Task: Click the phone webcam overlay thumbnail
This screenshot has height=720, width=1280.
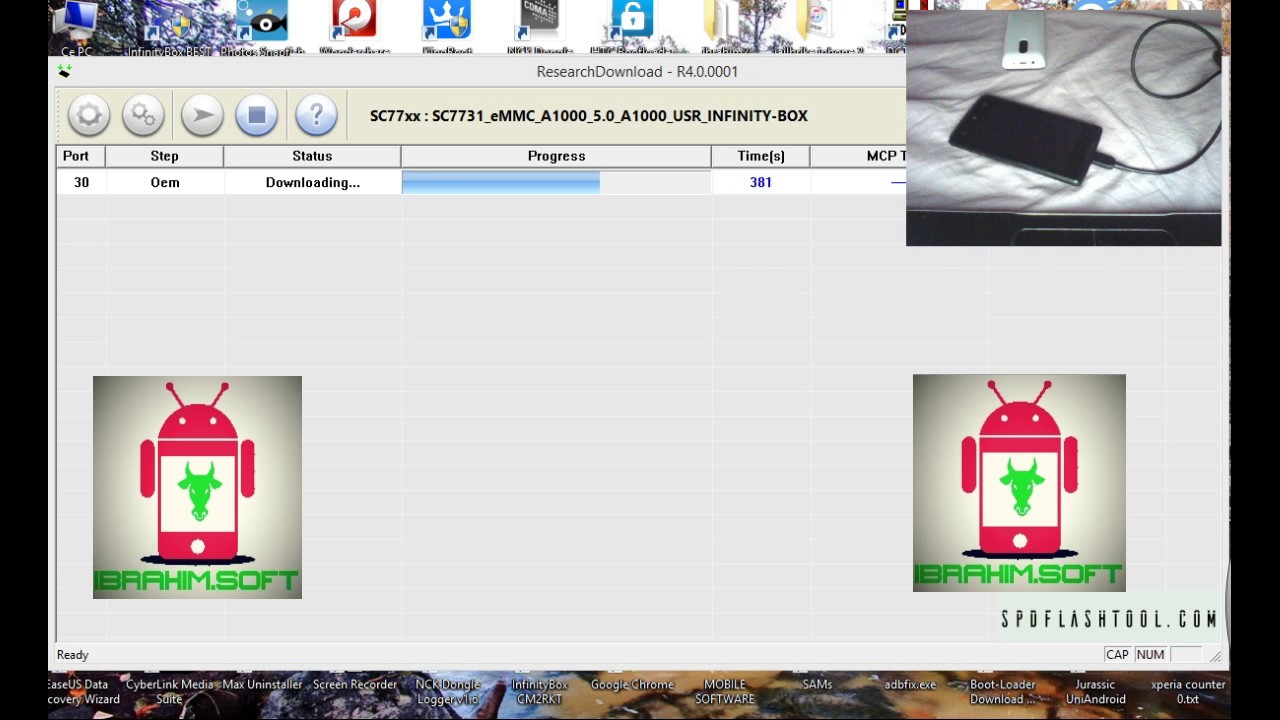Action: [x=1063, y=128]
